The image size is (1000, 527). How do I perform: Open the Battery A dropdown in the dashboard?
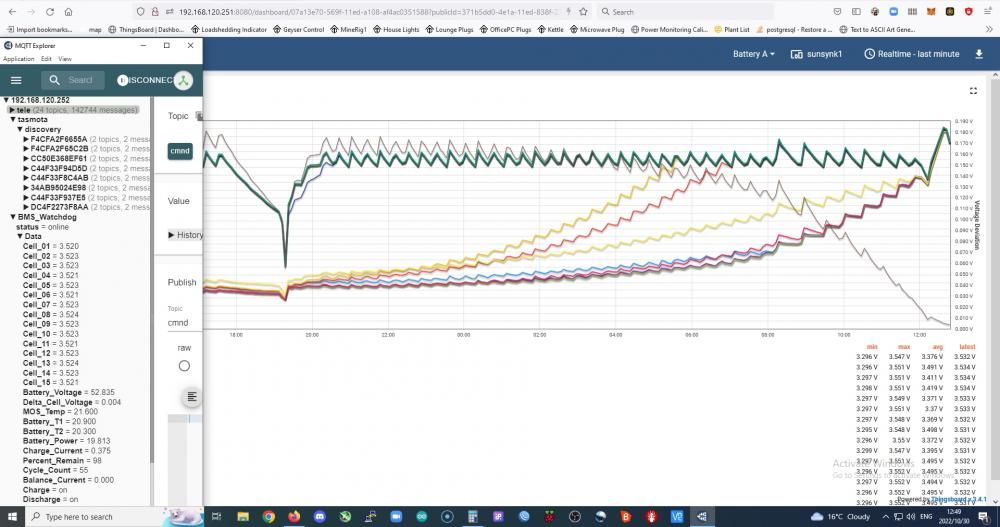click(754, 54)
